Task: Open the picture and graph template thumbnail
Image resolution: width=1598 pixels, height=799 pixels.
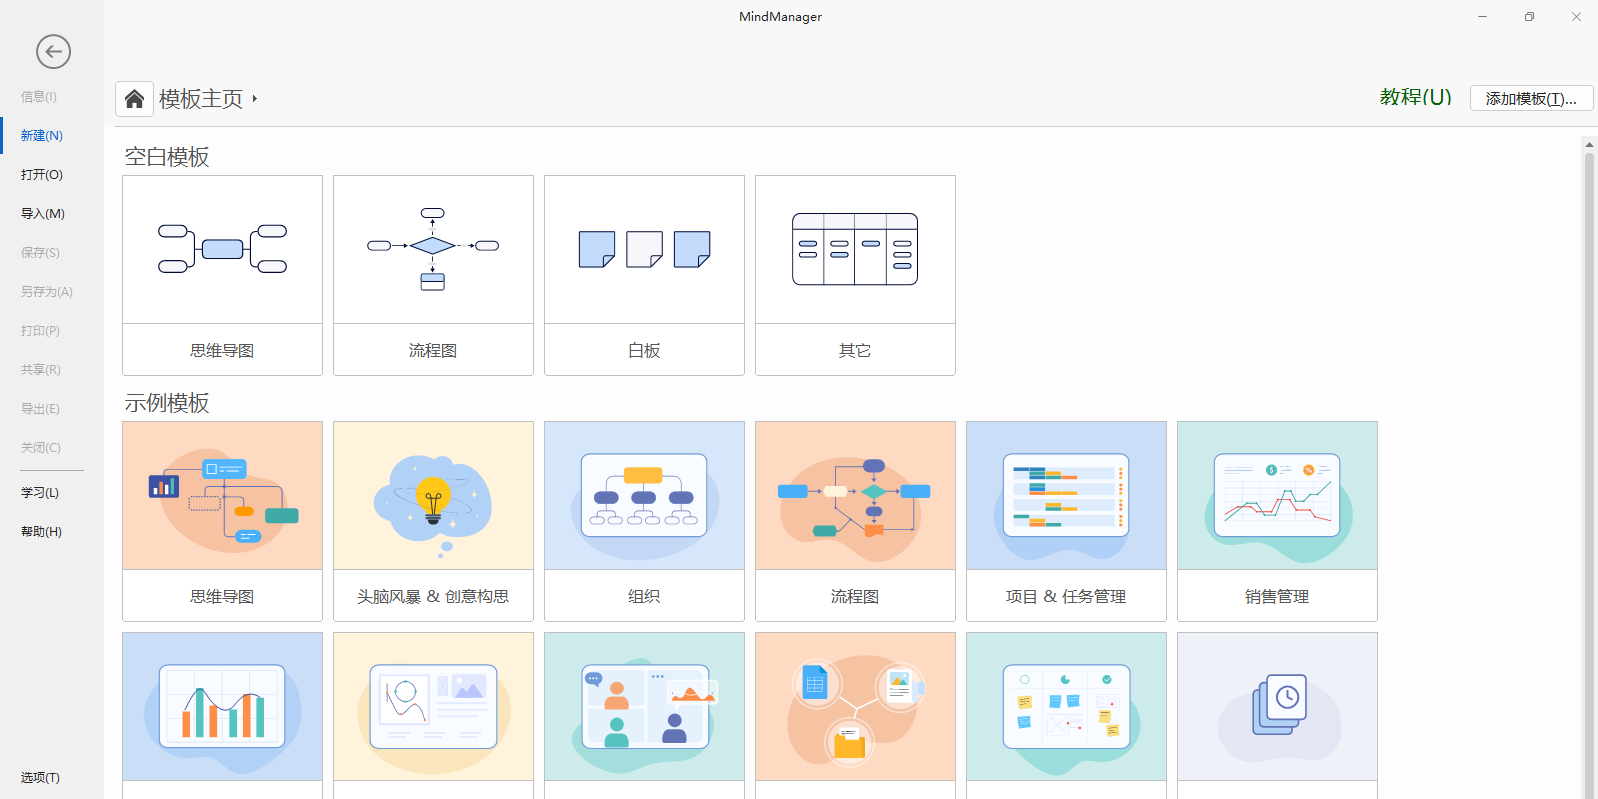Action: click(x=433, y=707)
